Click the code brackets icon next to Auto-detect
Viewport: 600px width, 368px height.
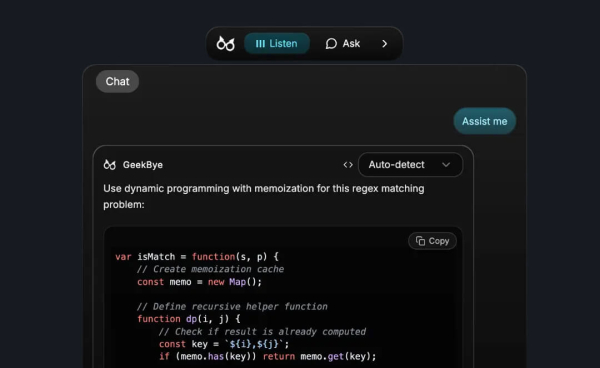click(348, 165)
